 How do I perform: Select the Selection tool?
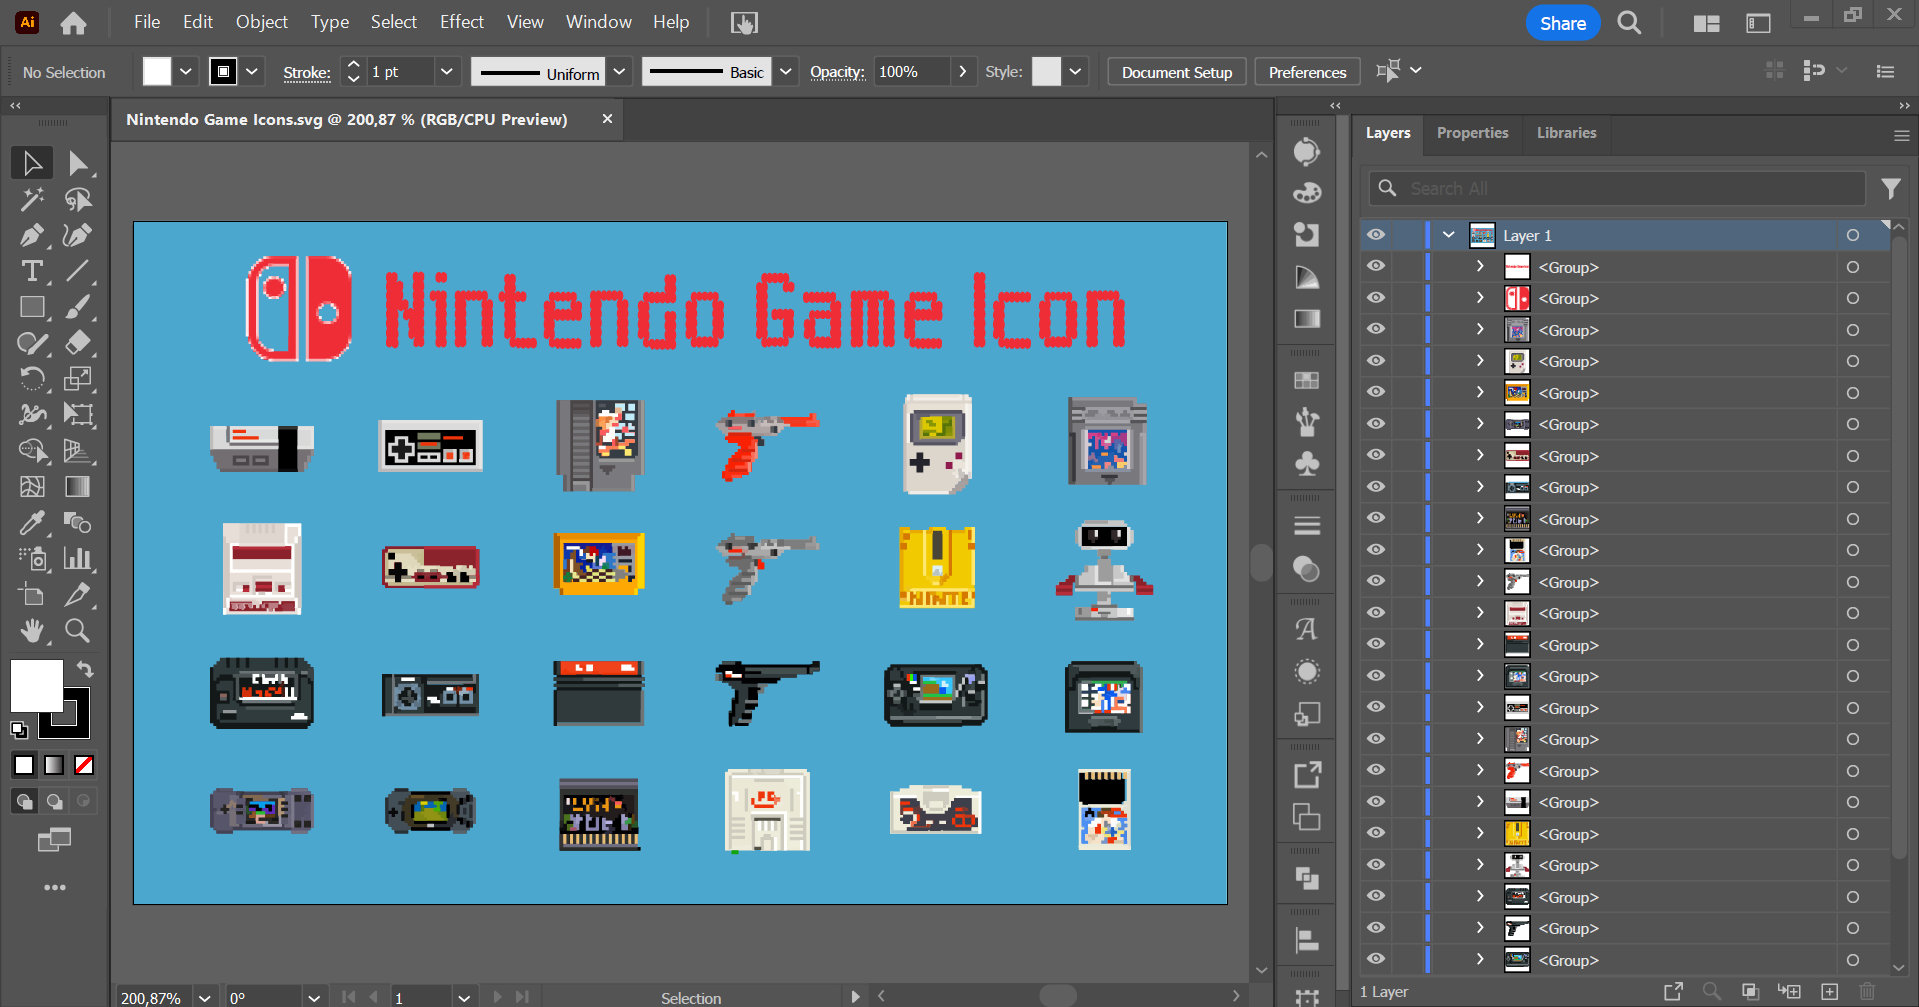pos(32,162)
